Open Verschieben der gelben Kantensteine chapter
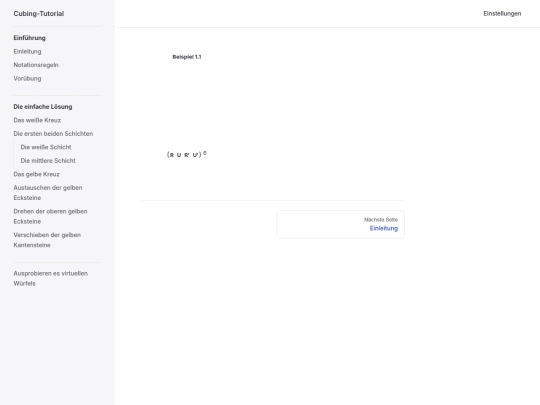The height and width of the screenshot is (405, 540). point(47,240)
